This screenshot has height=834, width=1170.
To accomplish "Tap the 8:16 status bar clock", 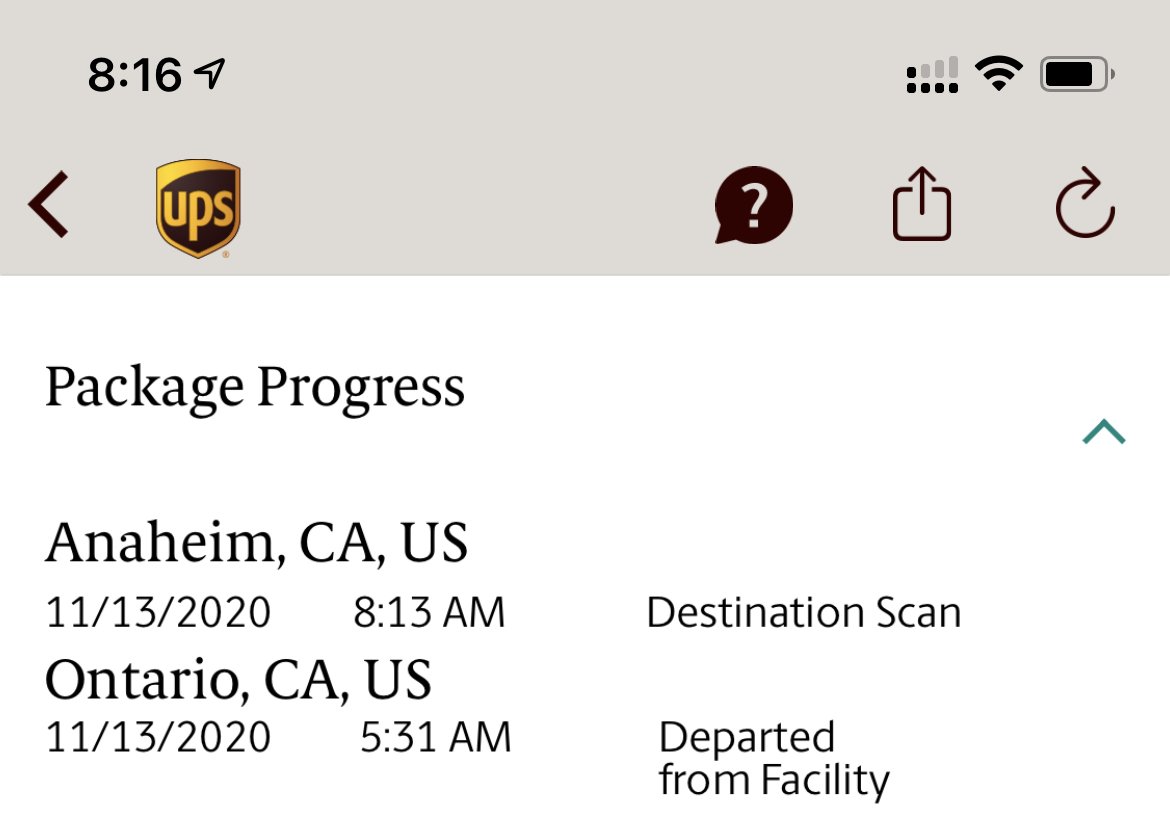I will (x=134, y=74).
